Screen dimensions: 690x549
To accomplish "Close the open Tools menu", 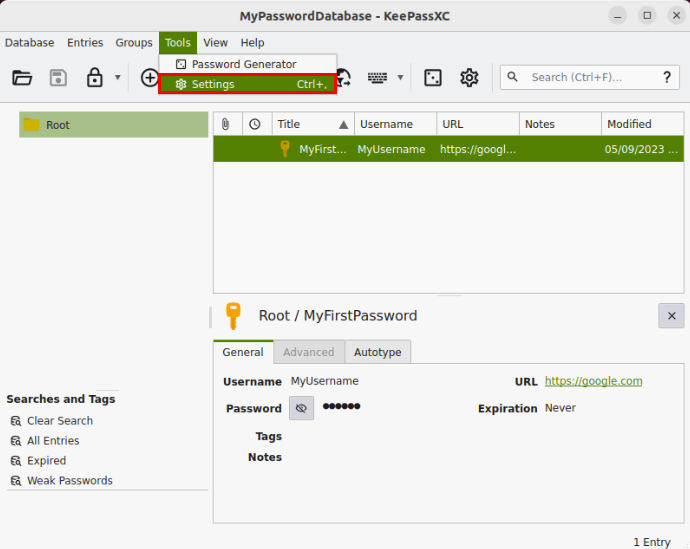I will [x=178, y=43].
